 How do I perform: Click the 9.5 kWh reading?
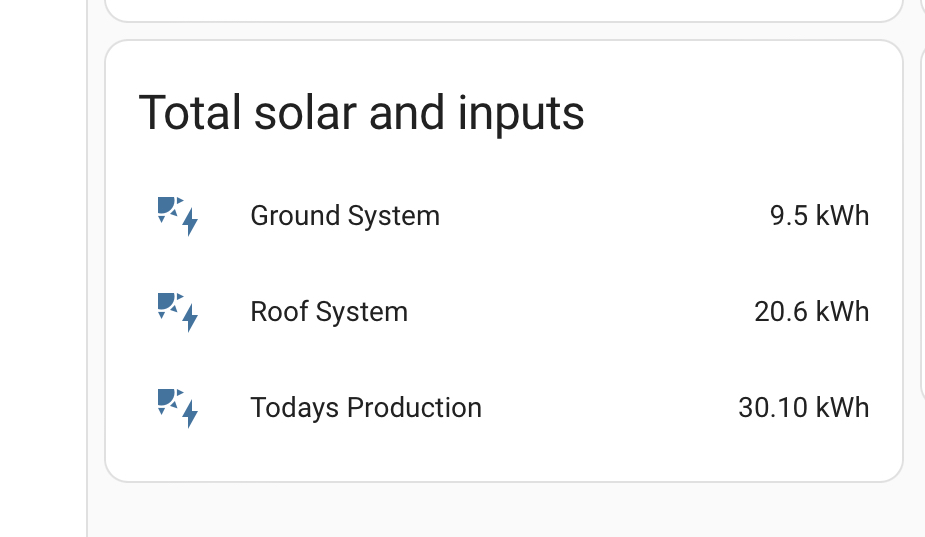(819, 215)
